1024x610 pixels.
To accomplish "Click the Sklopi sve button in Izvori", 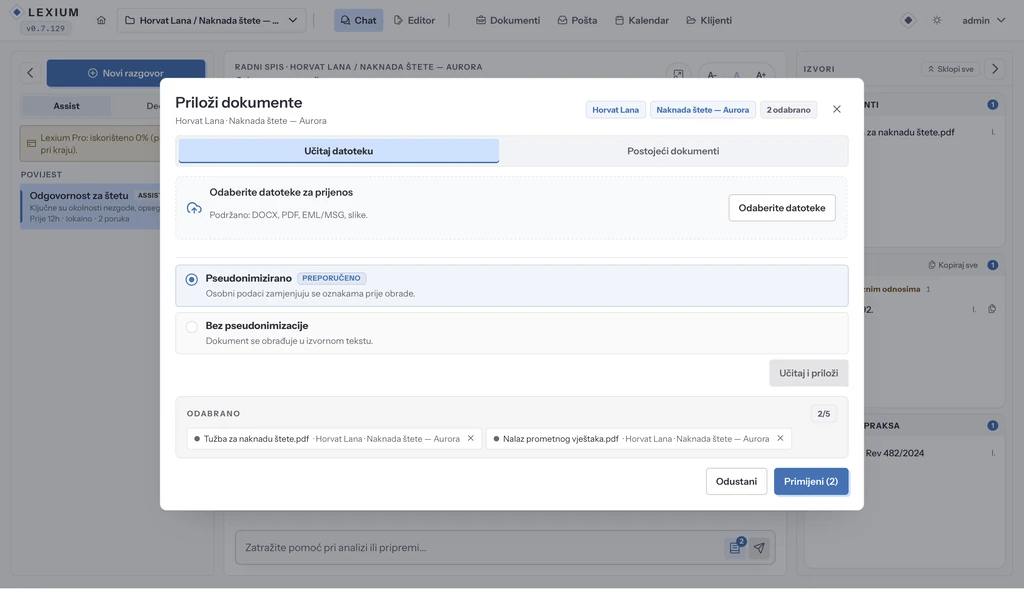I will [x=950, y=69].
